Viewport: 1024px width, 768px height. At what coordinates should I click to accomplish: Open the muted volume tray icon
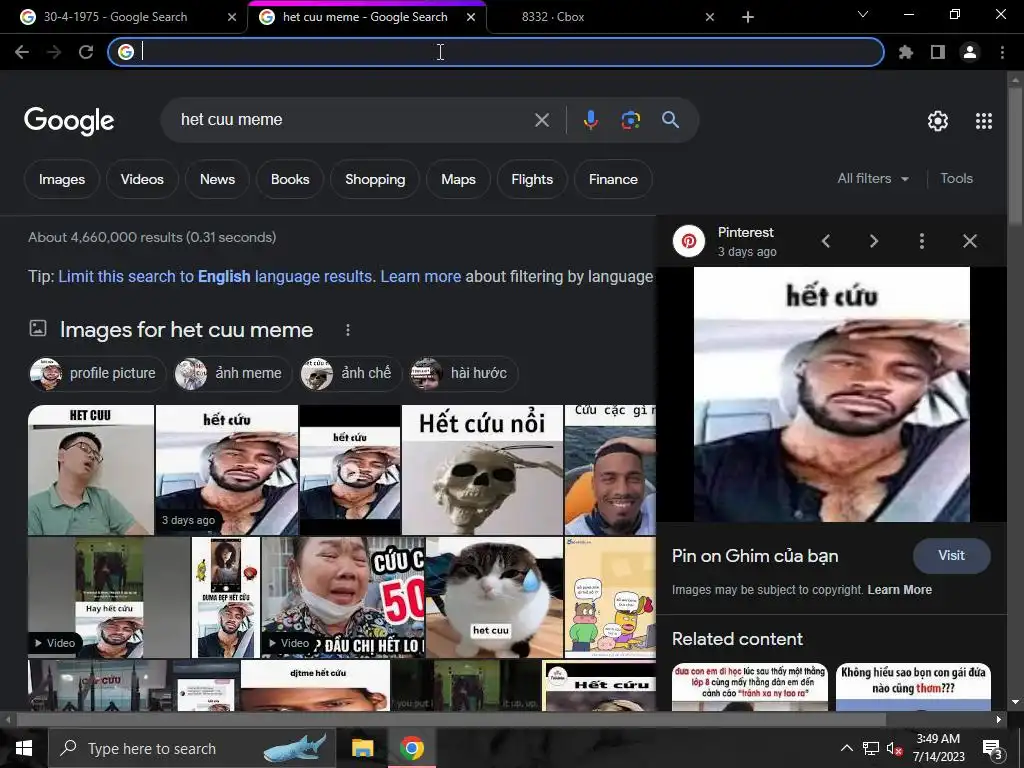[894, 748]
